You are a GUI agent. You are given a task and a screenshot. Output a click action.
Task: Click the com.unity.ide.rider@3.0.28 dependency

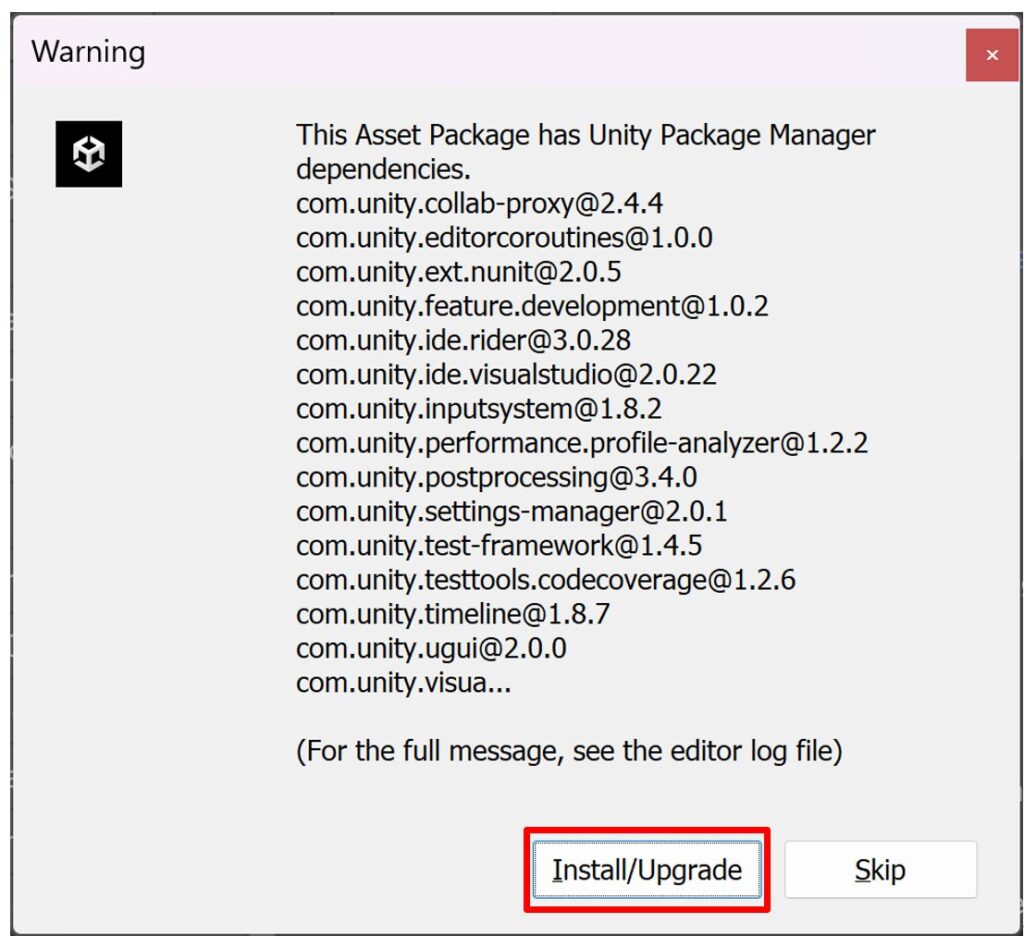pos(463,340)
